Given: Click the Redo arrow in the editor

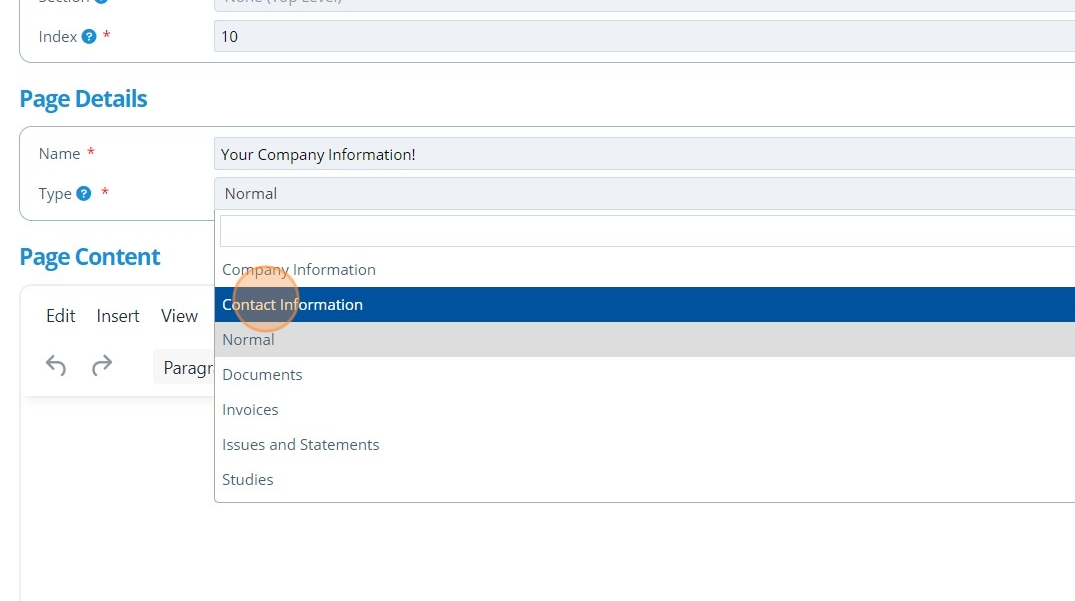Looking at the screenshot, I should (x=102, y=366).
